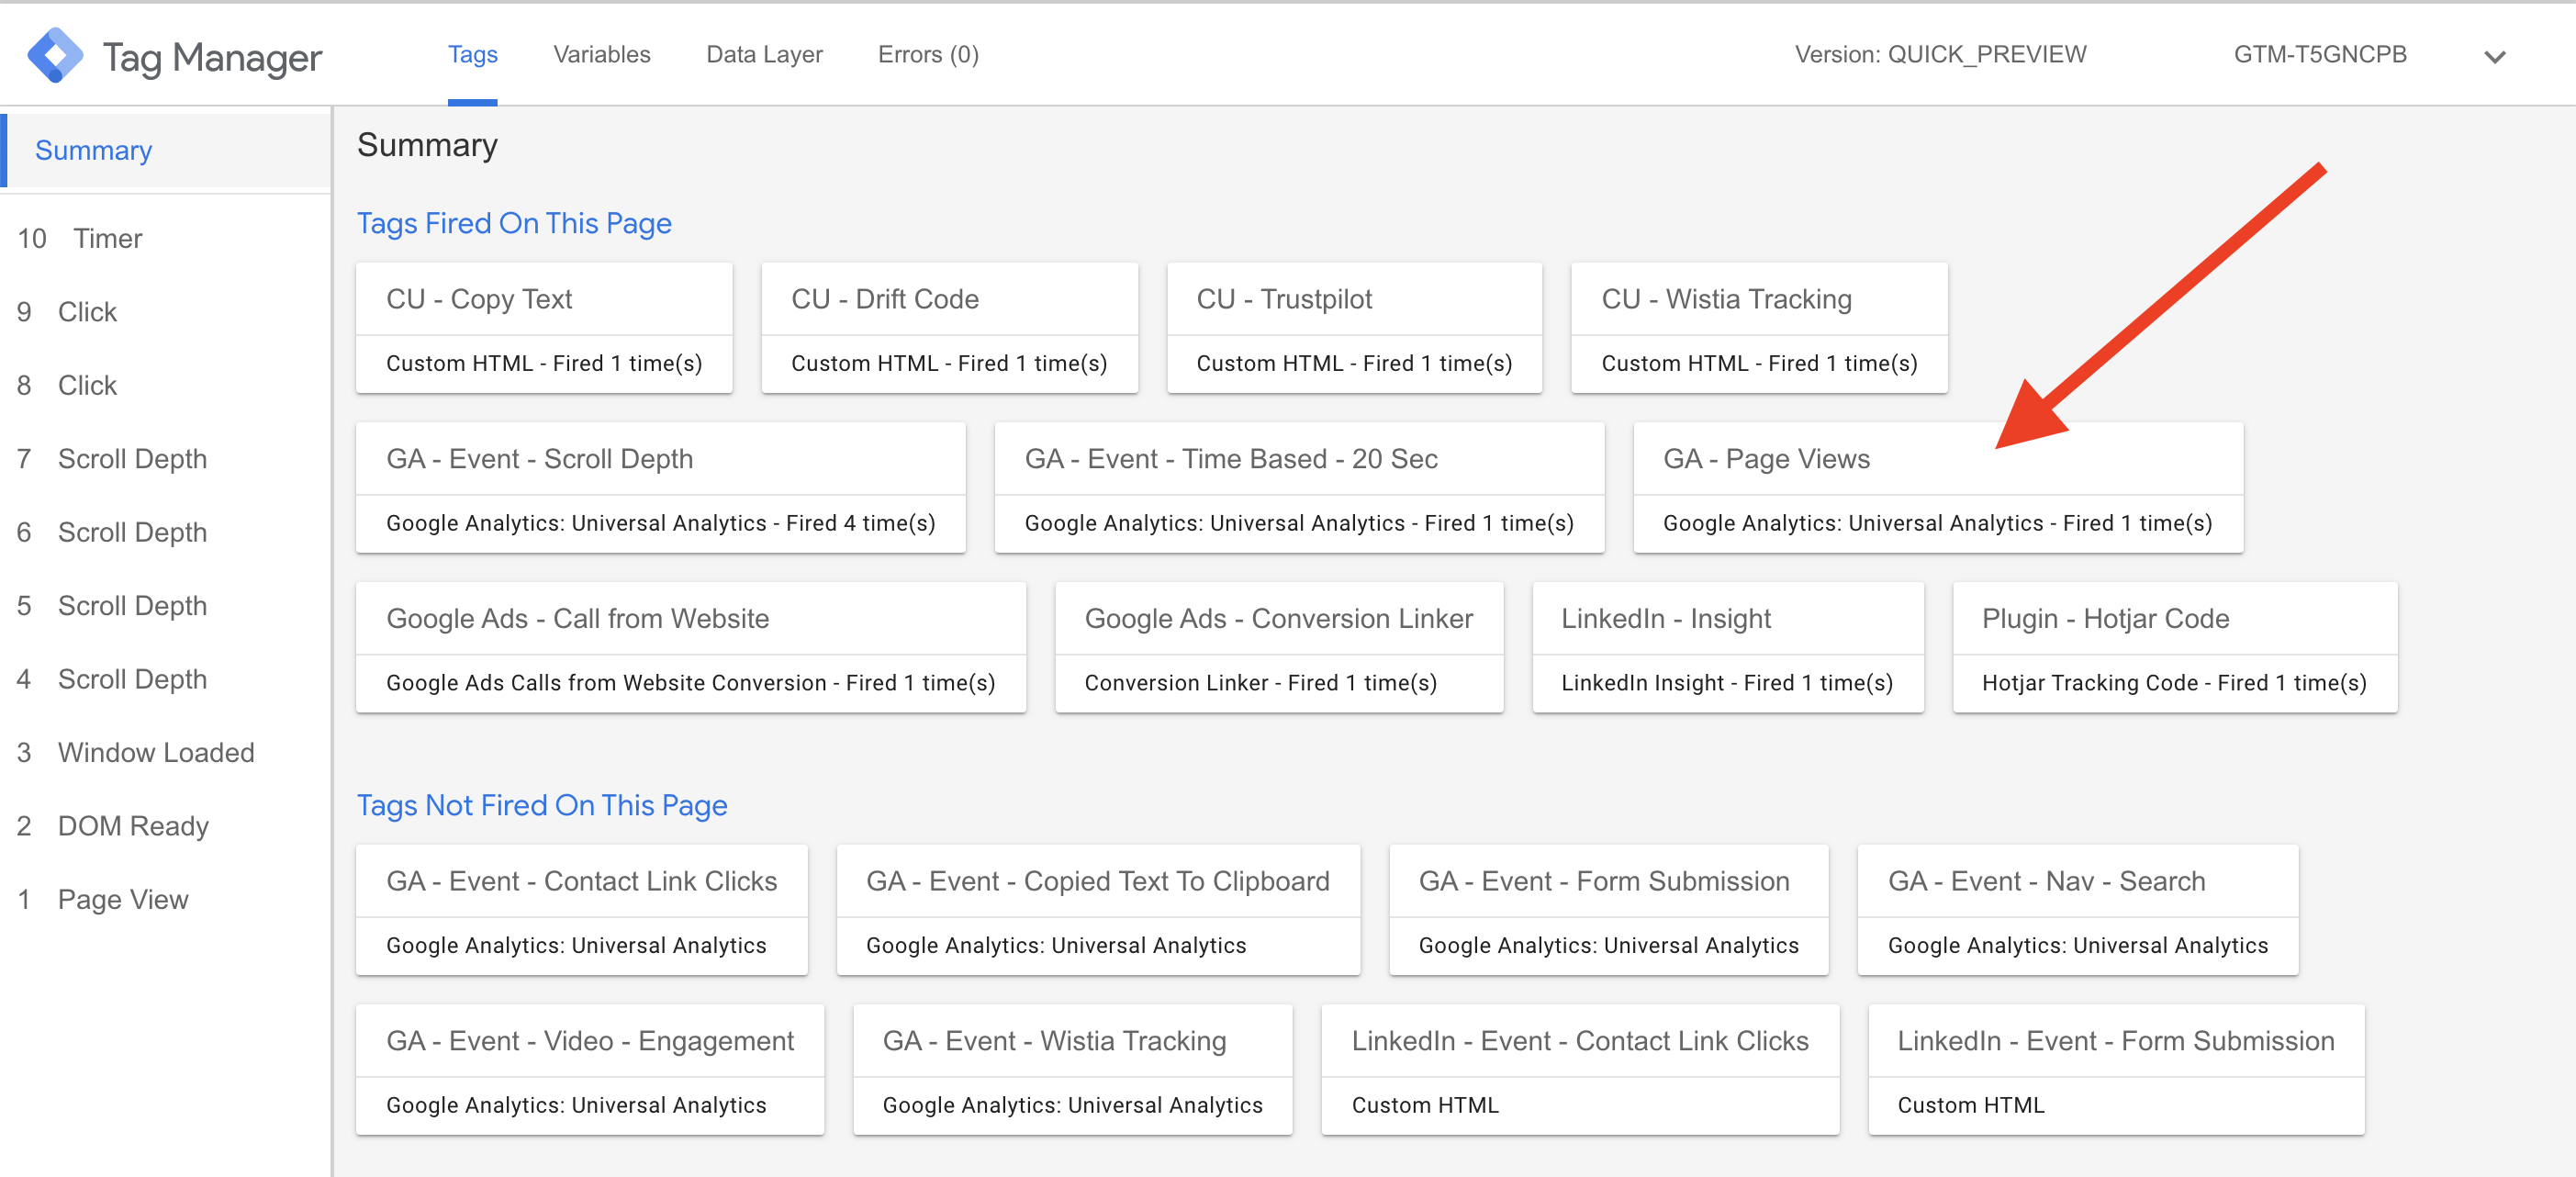This screenshot has width=2576, height=1177.
Task: Open GA - Event - Video - Engagement tag
Action: (590, 1070)
